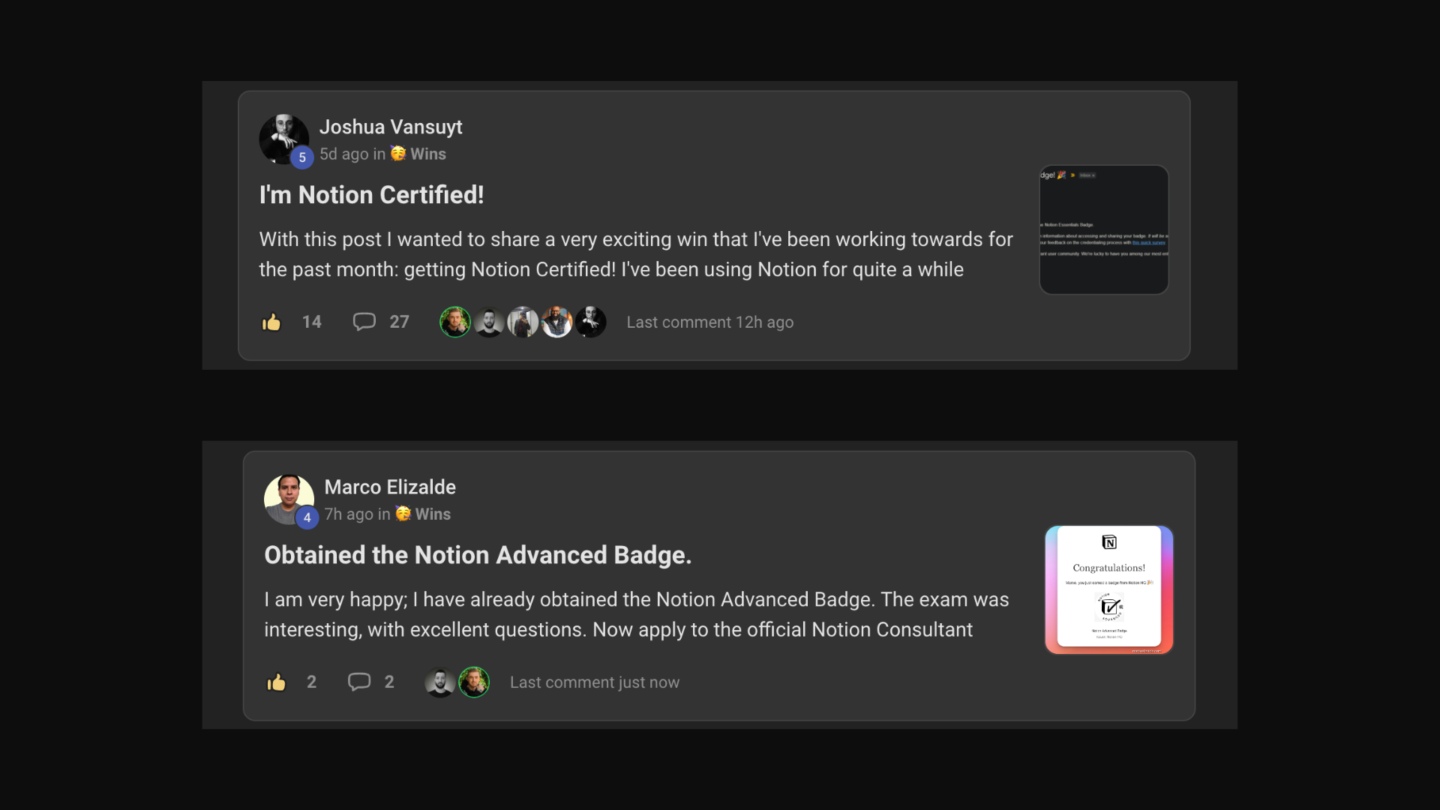
Task: Open the Joshua Vansuyt name link
Action: (x=391, y=127)
